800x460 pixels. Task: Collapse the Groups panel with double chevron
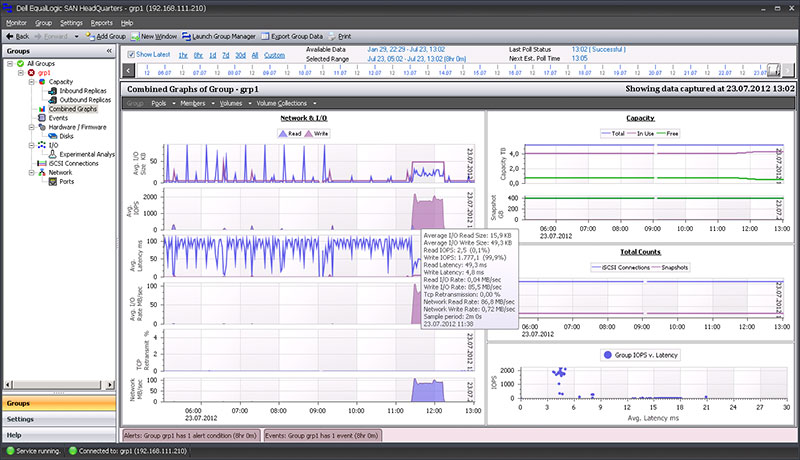pos(109,51)
